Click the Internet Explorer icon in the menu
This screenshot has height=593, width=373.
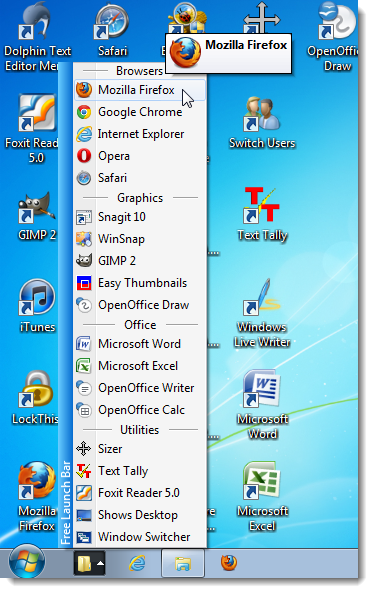pos(84,134)
